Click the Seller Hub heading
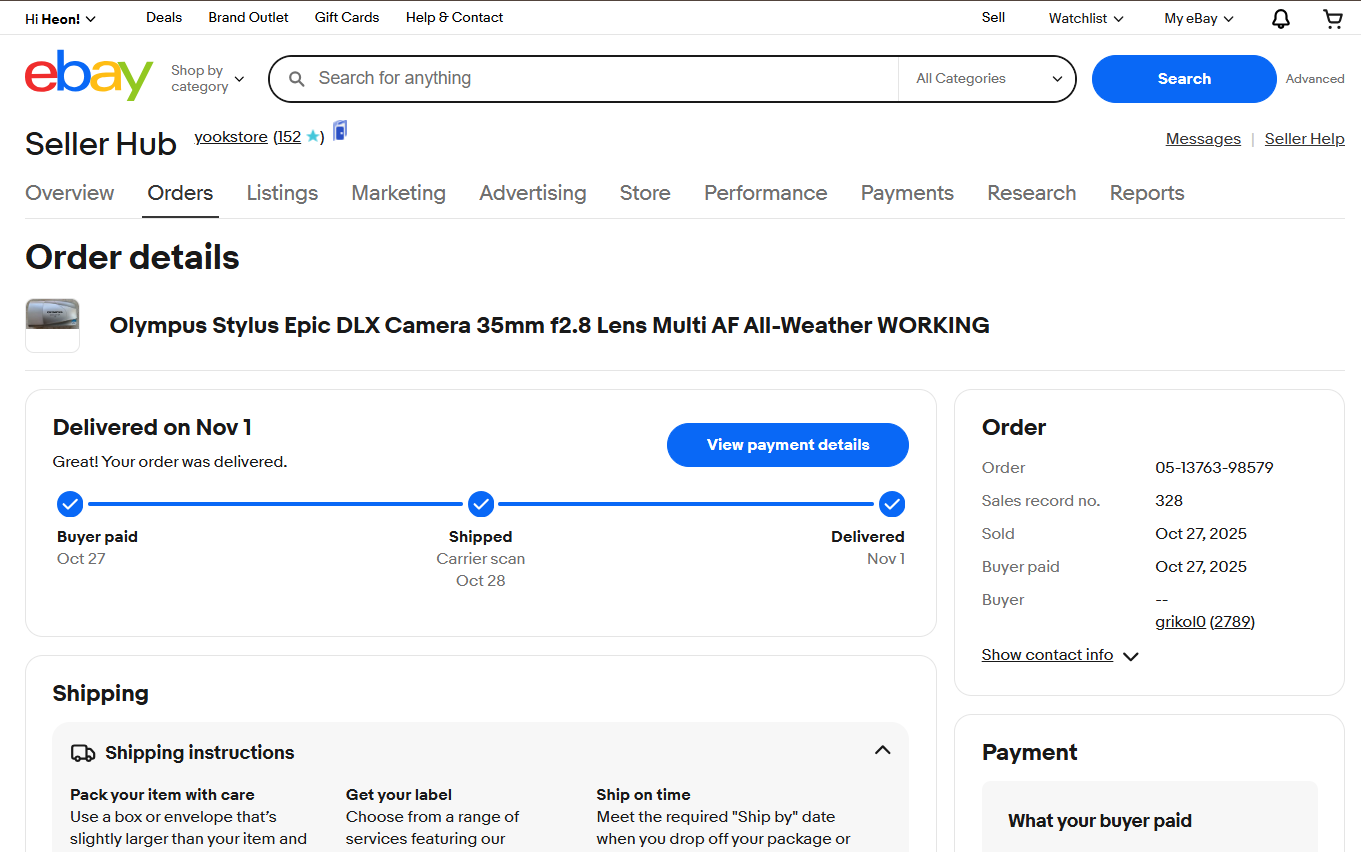 coord(101,144)
